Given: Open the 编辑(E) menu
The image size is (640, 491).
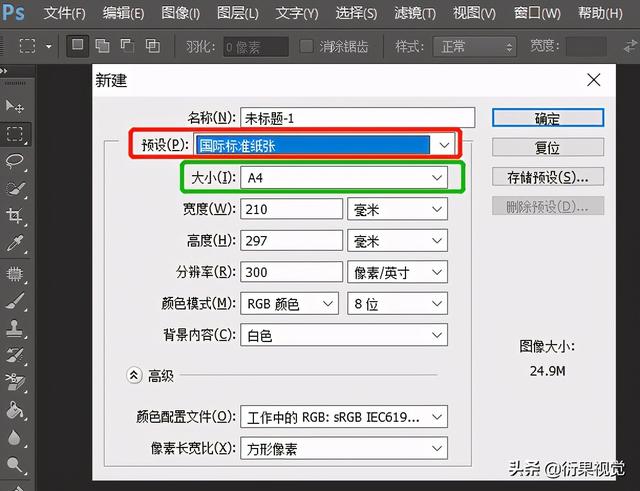Looking at the screenshot, I should (x=123, y=13).
